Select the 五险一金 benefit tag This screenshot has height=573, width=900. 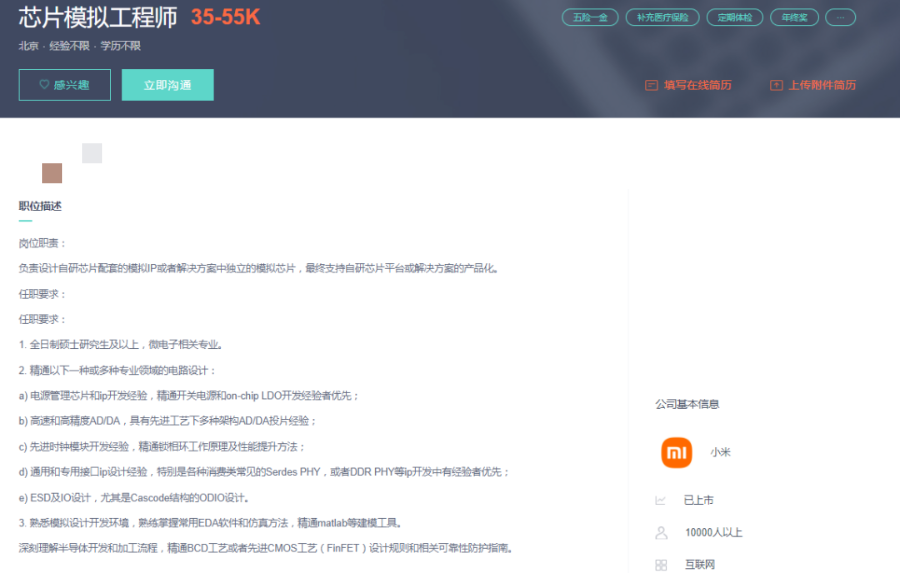coord(590,18)
